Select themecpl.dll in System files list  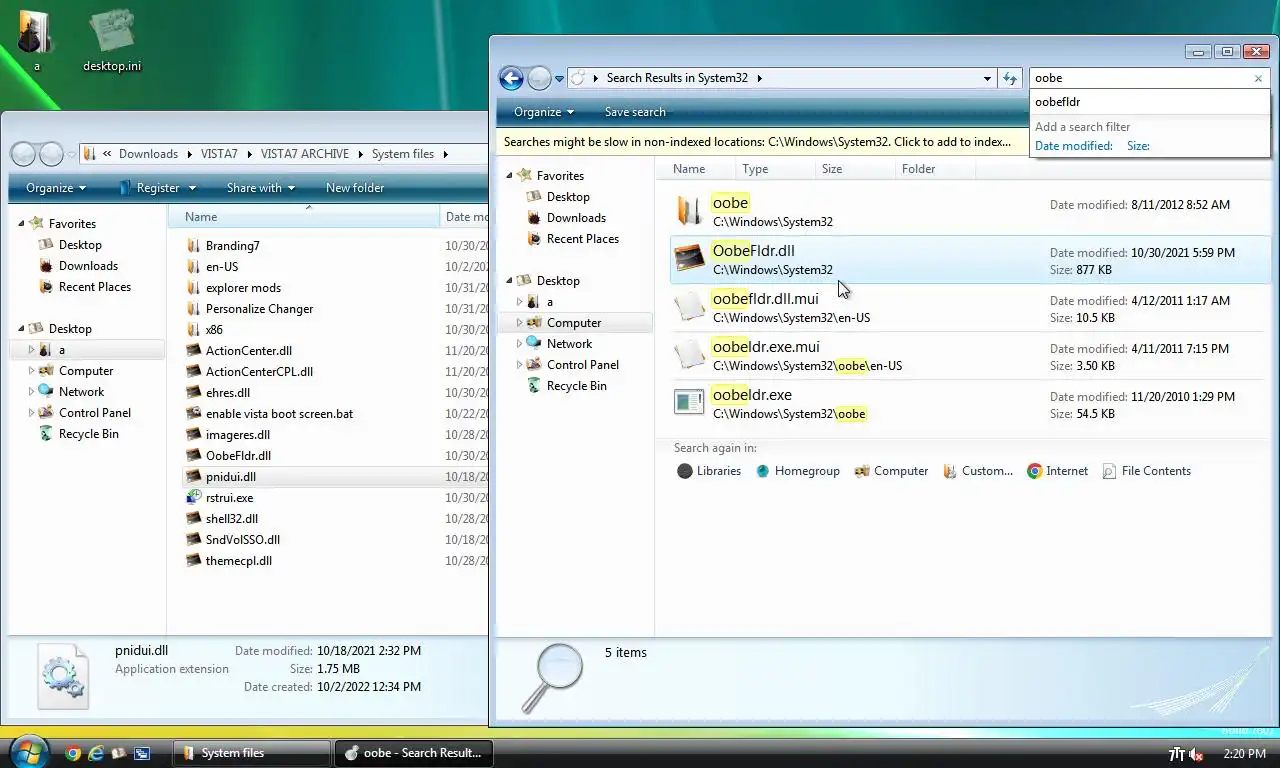[x=238, y=561]
